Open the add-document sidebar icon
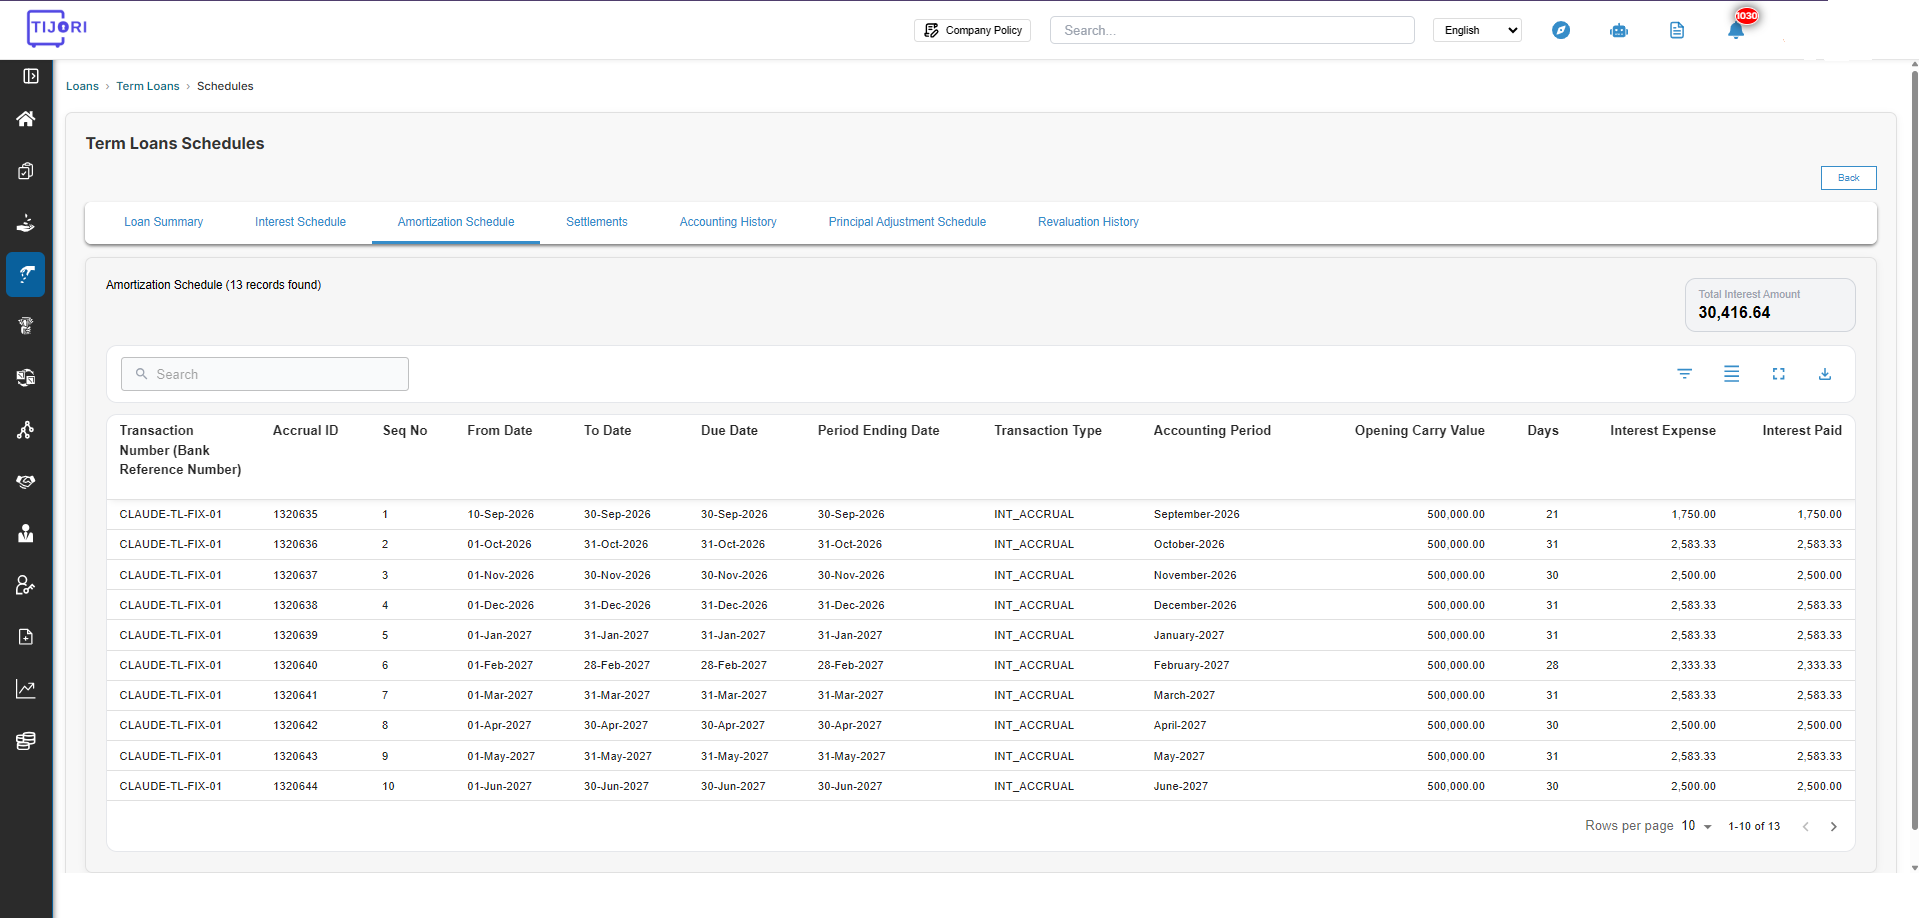The image size is (1919, 918). (x=26, y=637)
